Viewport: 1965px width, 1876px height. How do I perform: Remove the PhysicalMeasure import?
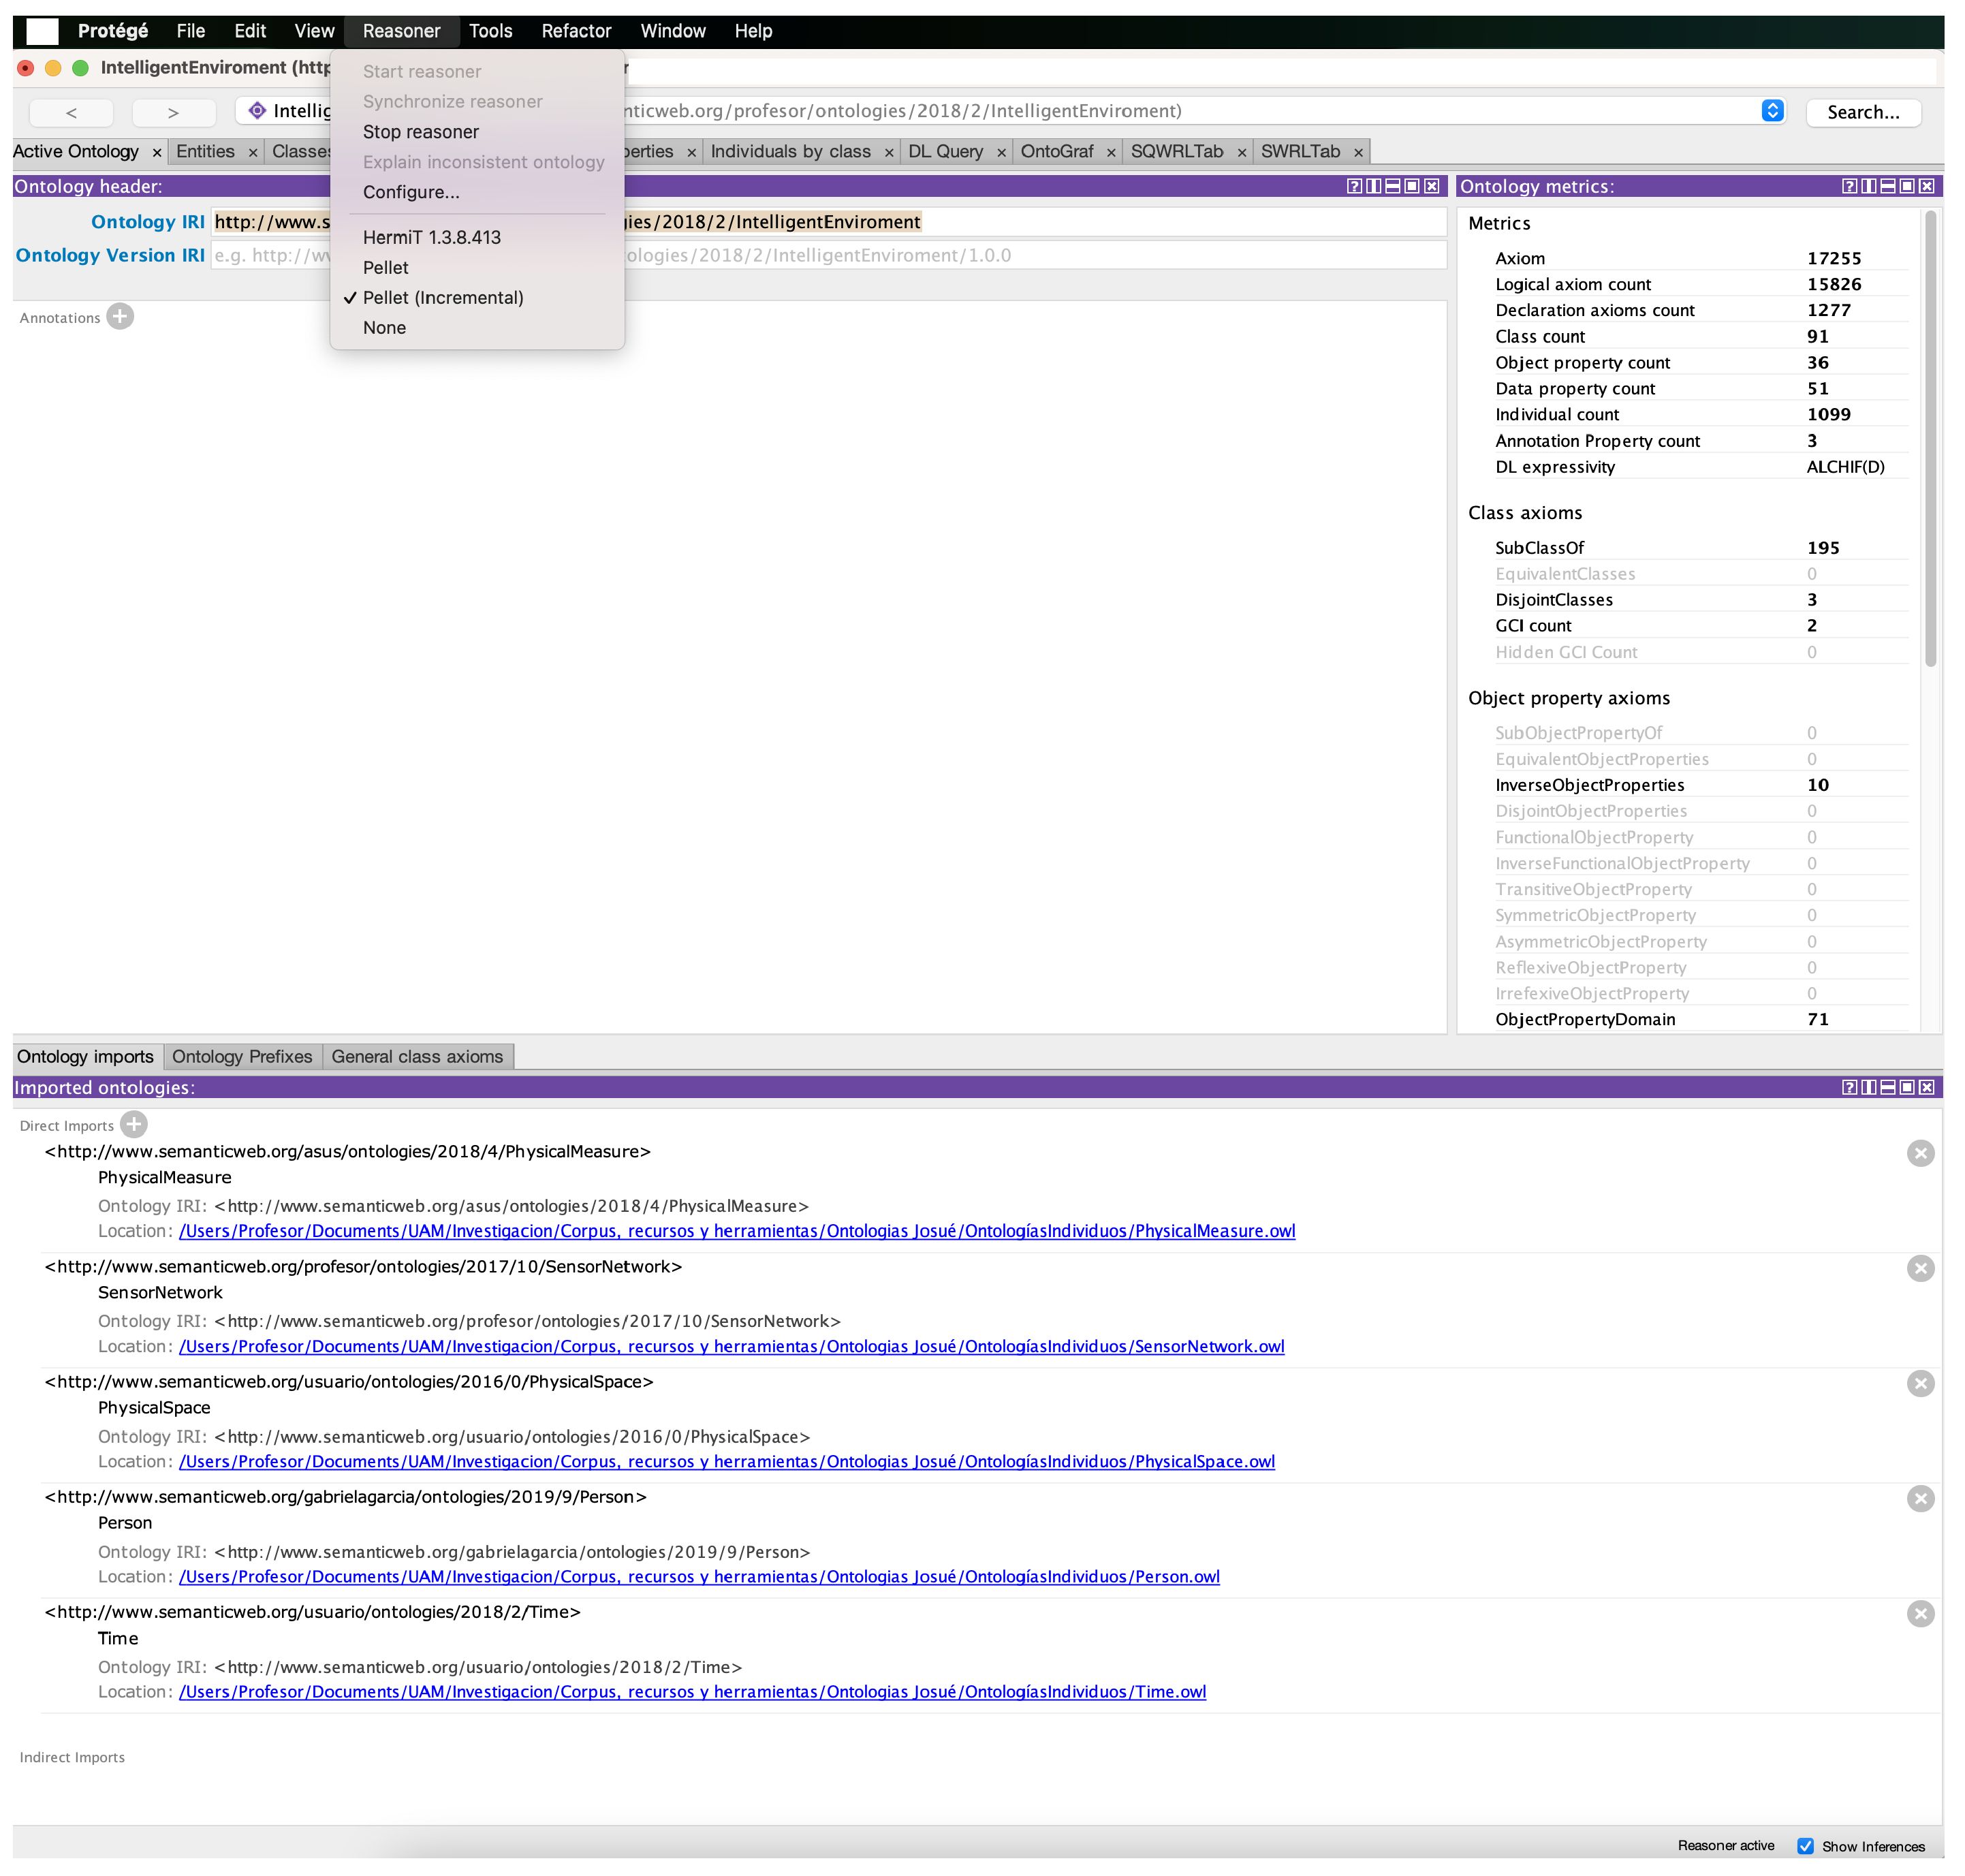coord(1920,1153)
